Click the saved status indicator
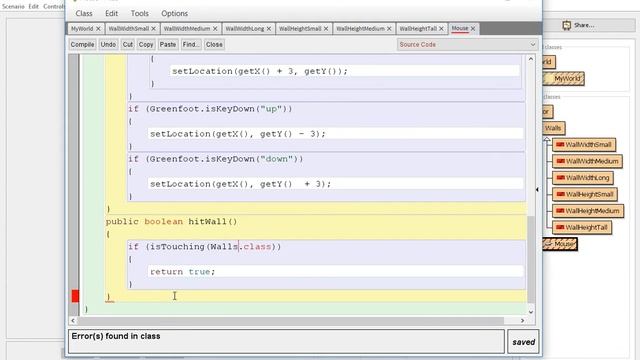640x360 pixels. pos(523,342)
